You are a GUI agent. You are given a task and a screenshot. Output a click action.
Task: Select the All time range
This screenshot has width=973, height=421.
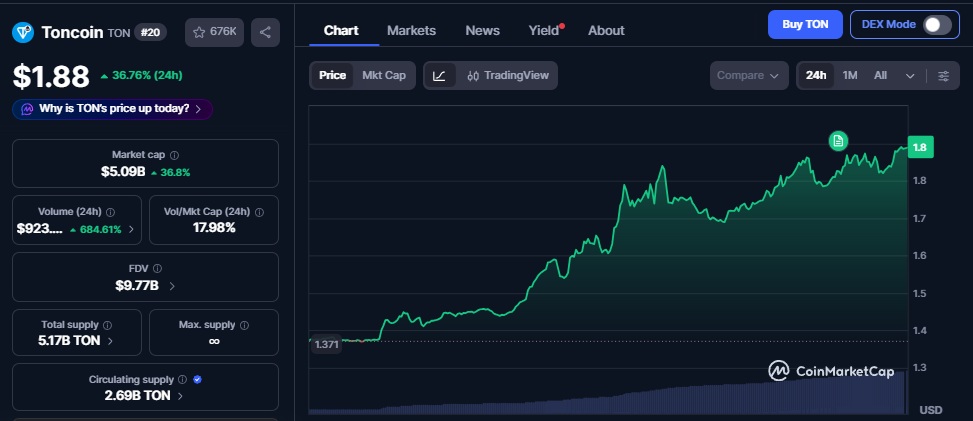tap(880, 76)
